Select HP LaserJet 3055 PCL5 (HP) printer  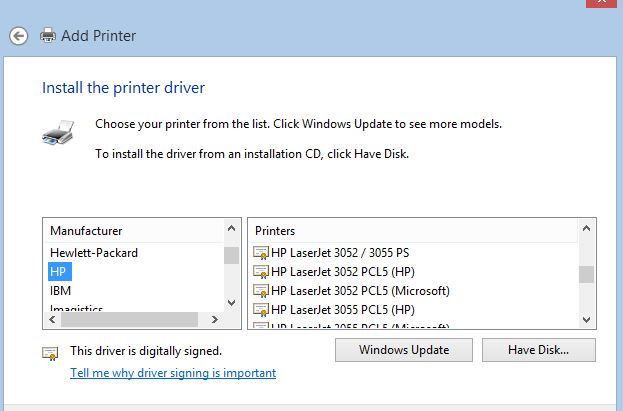[343, 310]
